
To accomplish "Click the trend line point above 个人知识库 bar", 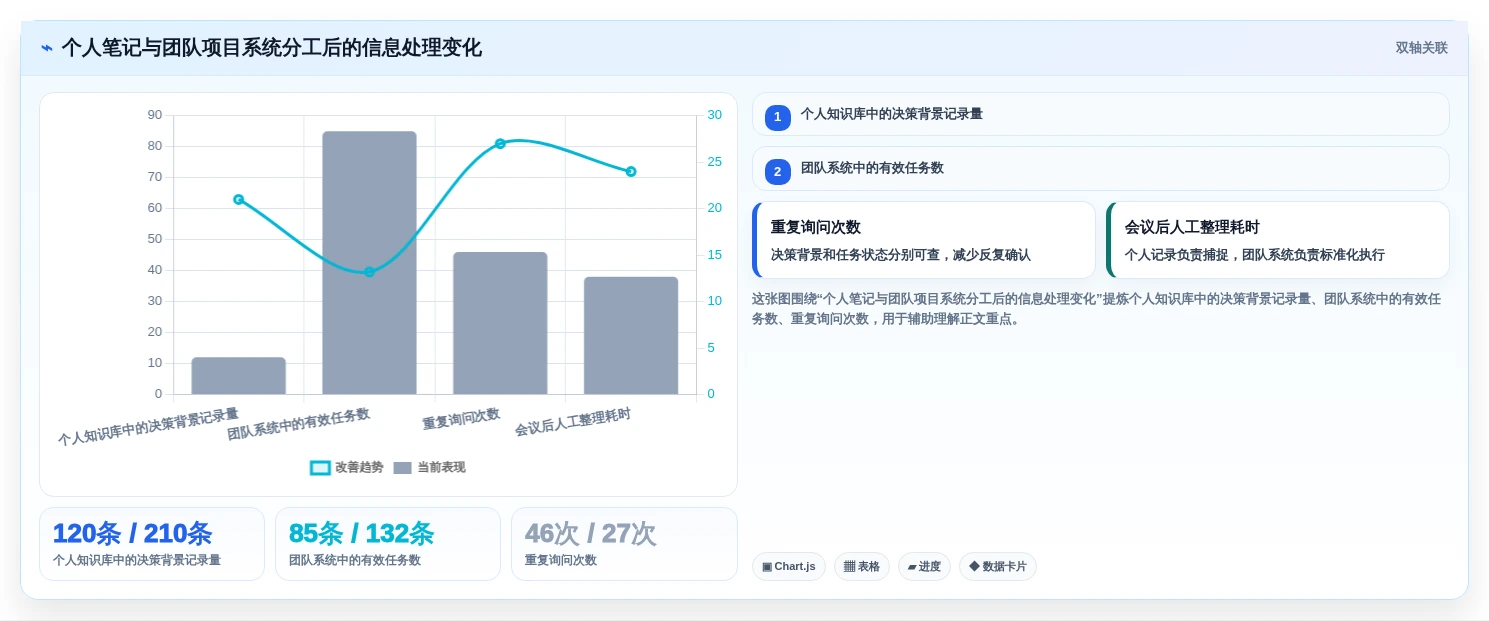I will (x=238, y=199).
